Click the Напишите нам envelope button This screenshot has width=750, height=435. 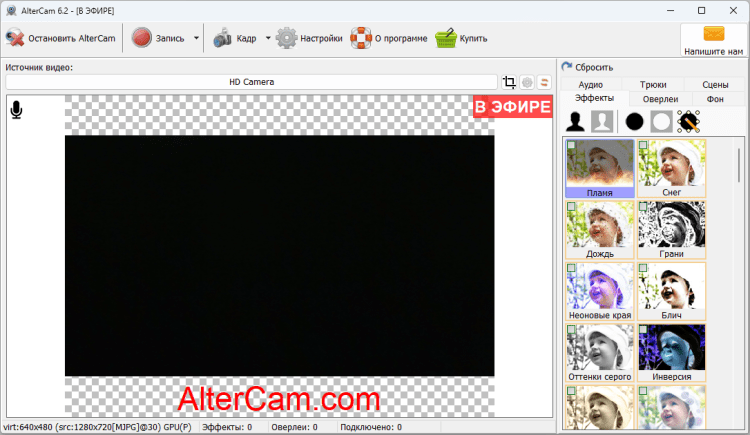point(713,40)
